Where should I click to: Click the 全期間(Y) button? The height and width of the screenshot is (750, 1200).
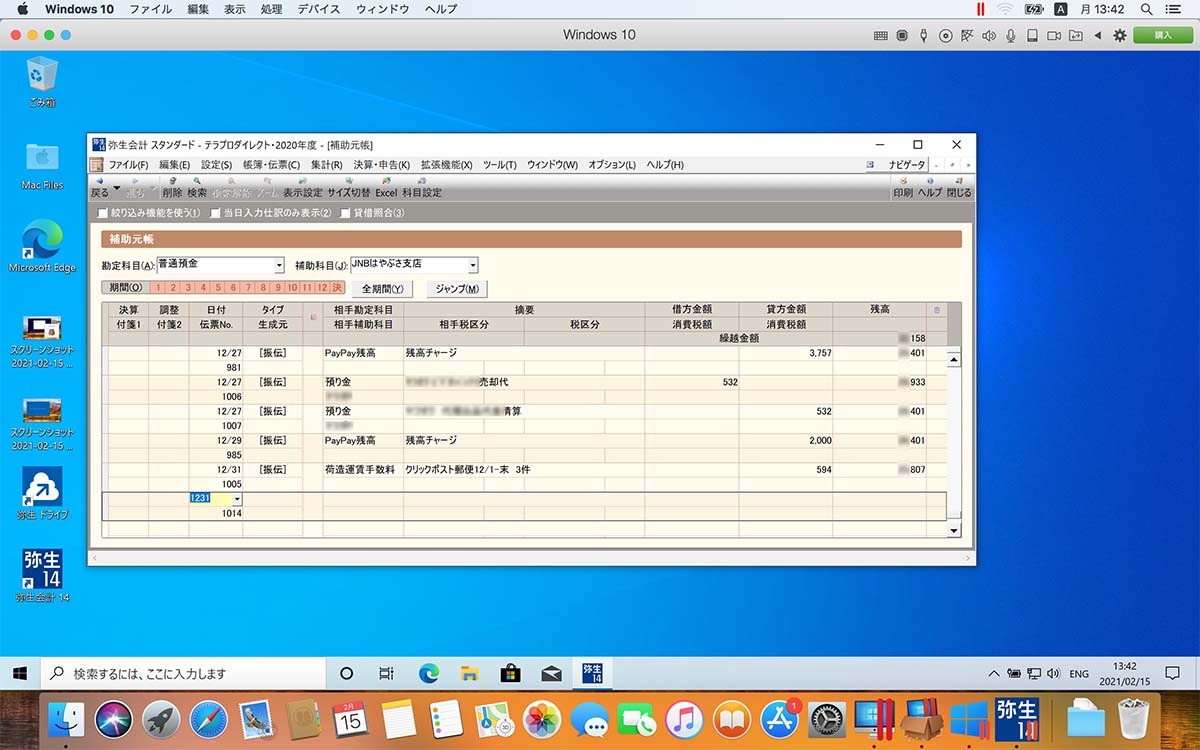tap(382, 289)
